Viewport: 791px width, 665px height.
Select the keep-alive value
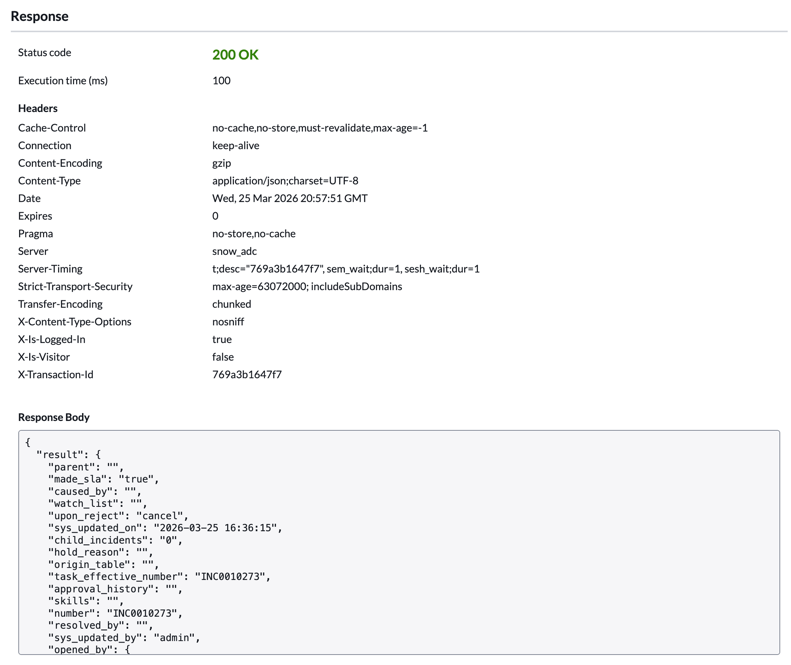[236, 145]
